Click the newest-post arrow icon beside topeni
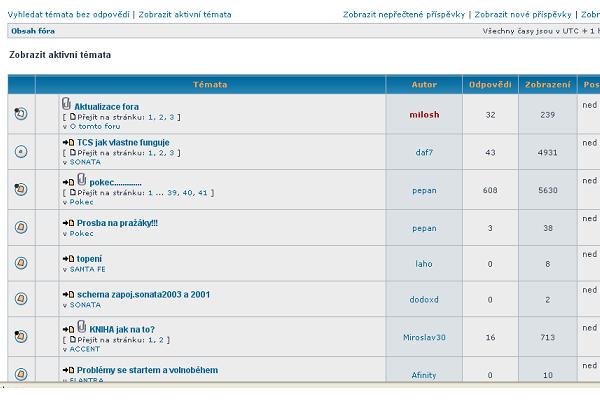Viewport: 600px width, 400px height. [x=68, y=259]
